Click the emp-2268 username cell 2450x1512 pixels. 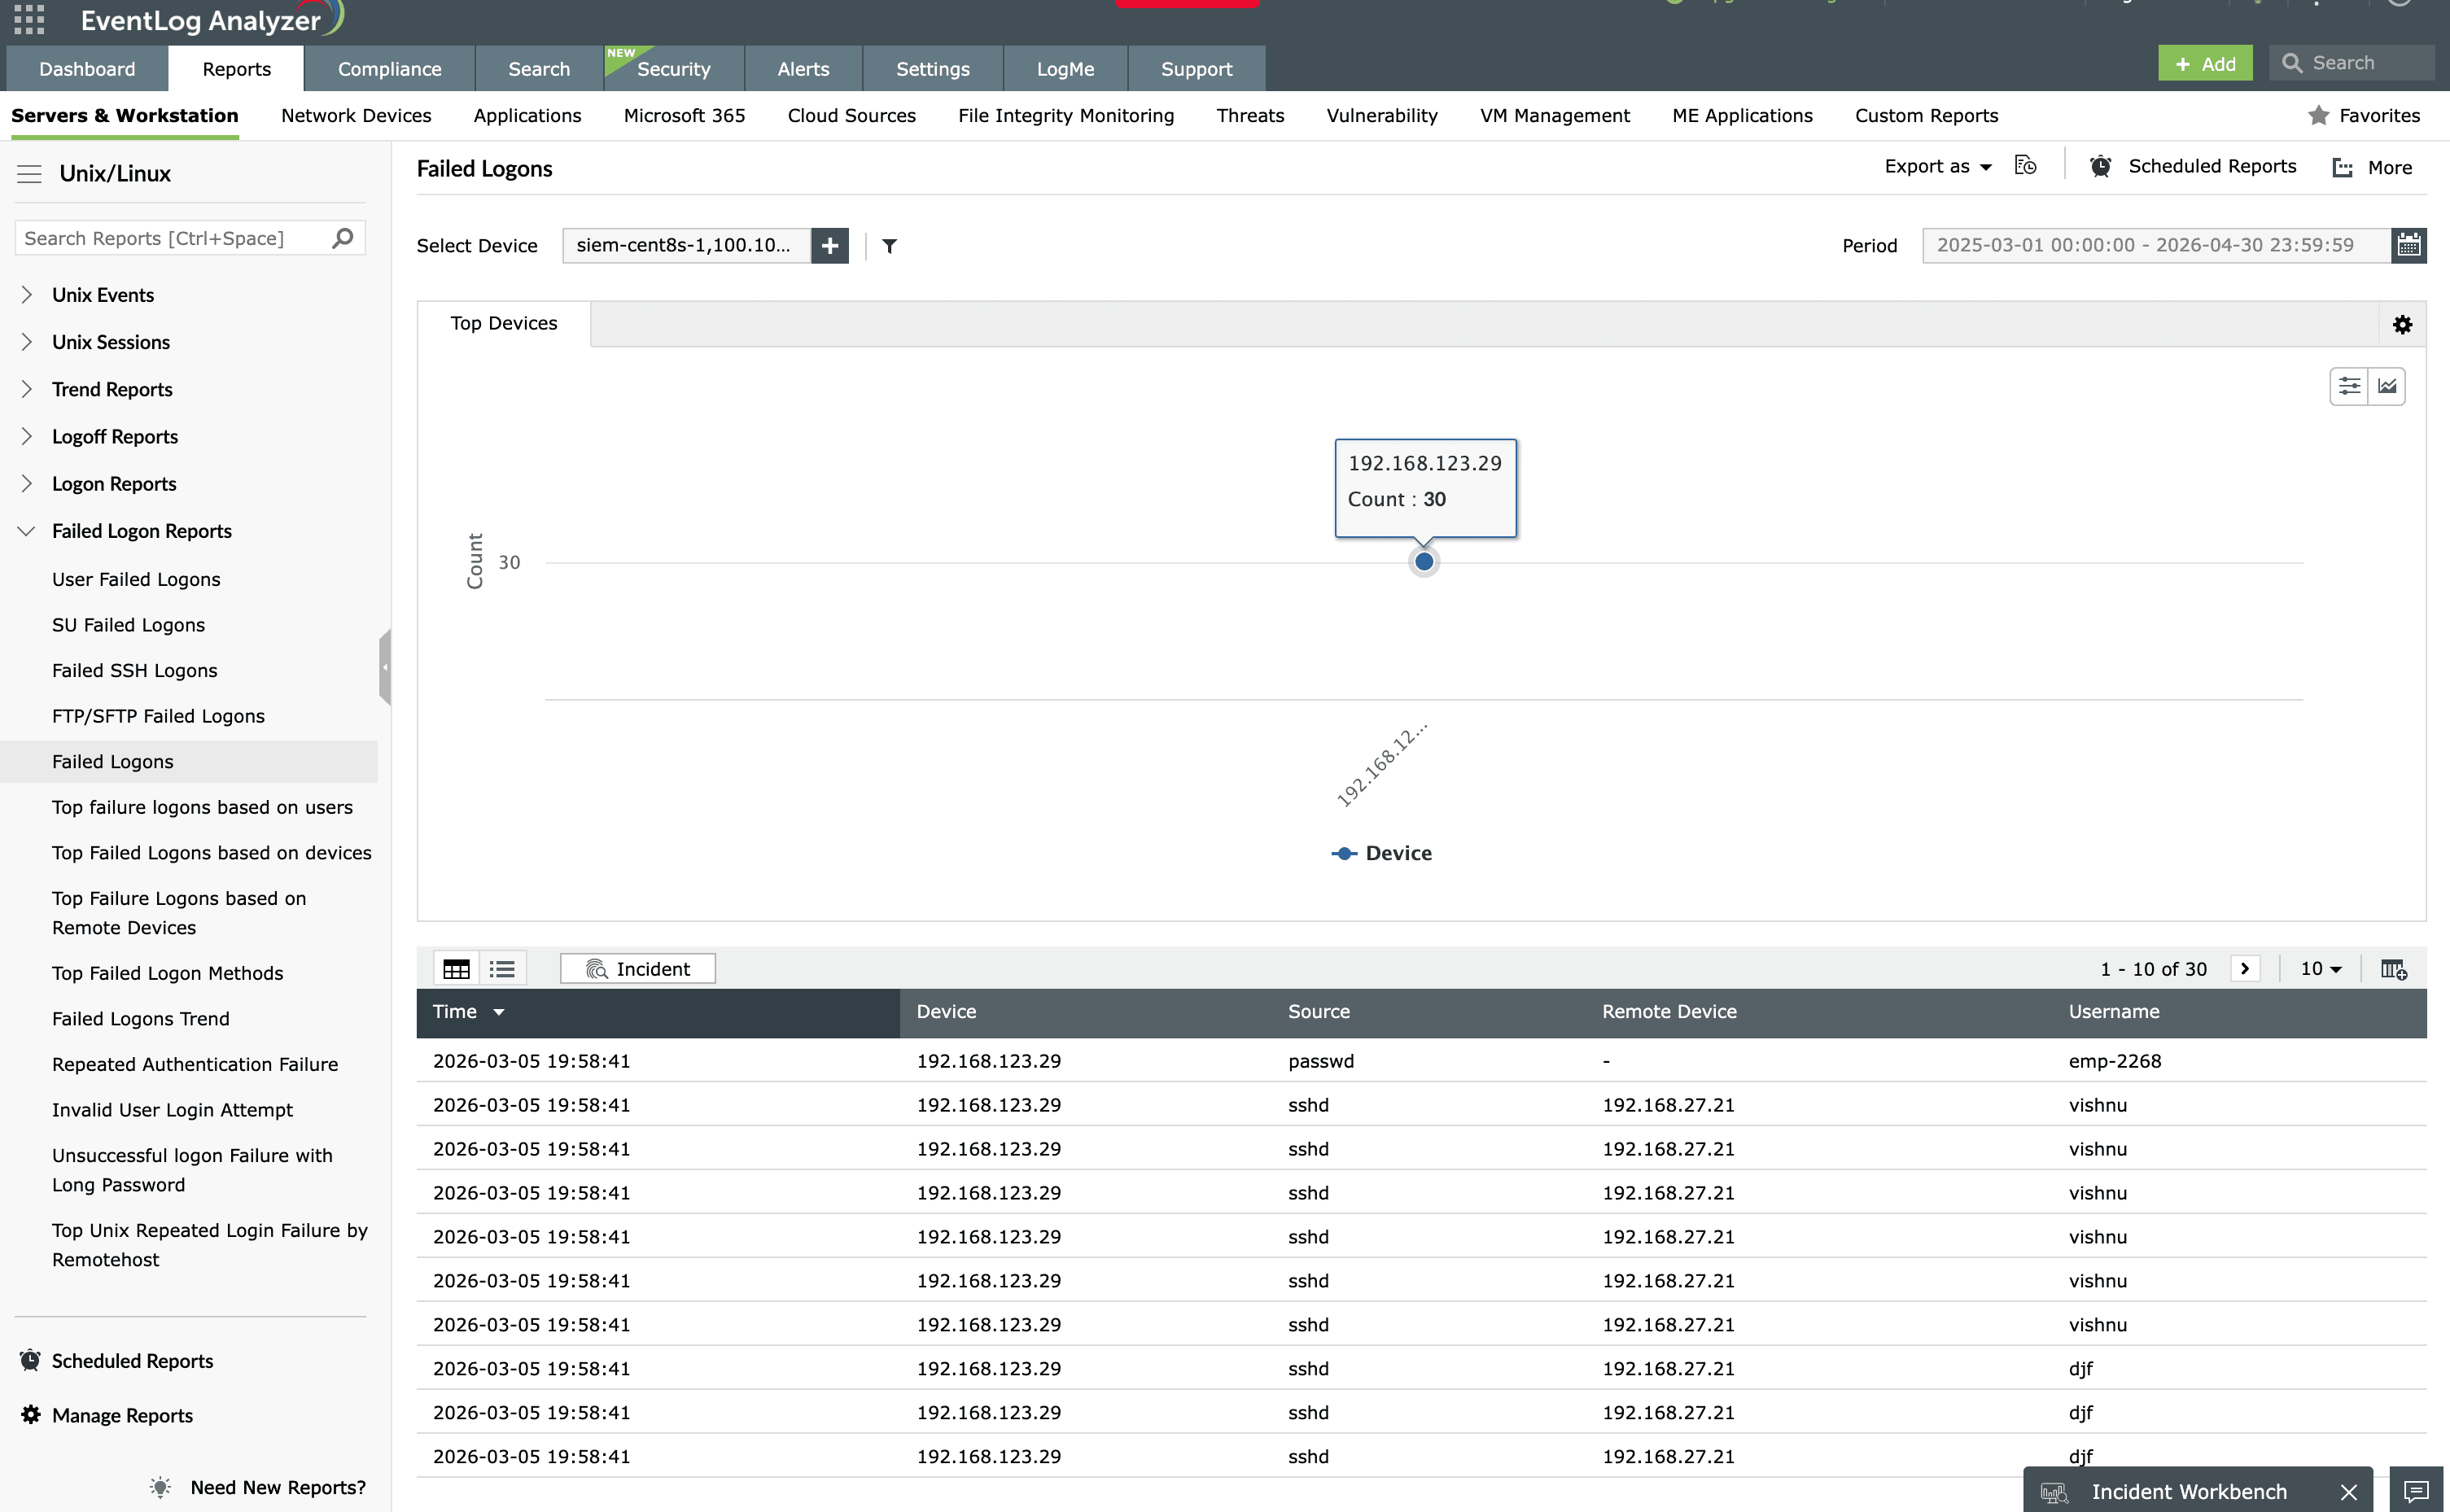coord(2115,1061)
